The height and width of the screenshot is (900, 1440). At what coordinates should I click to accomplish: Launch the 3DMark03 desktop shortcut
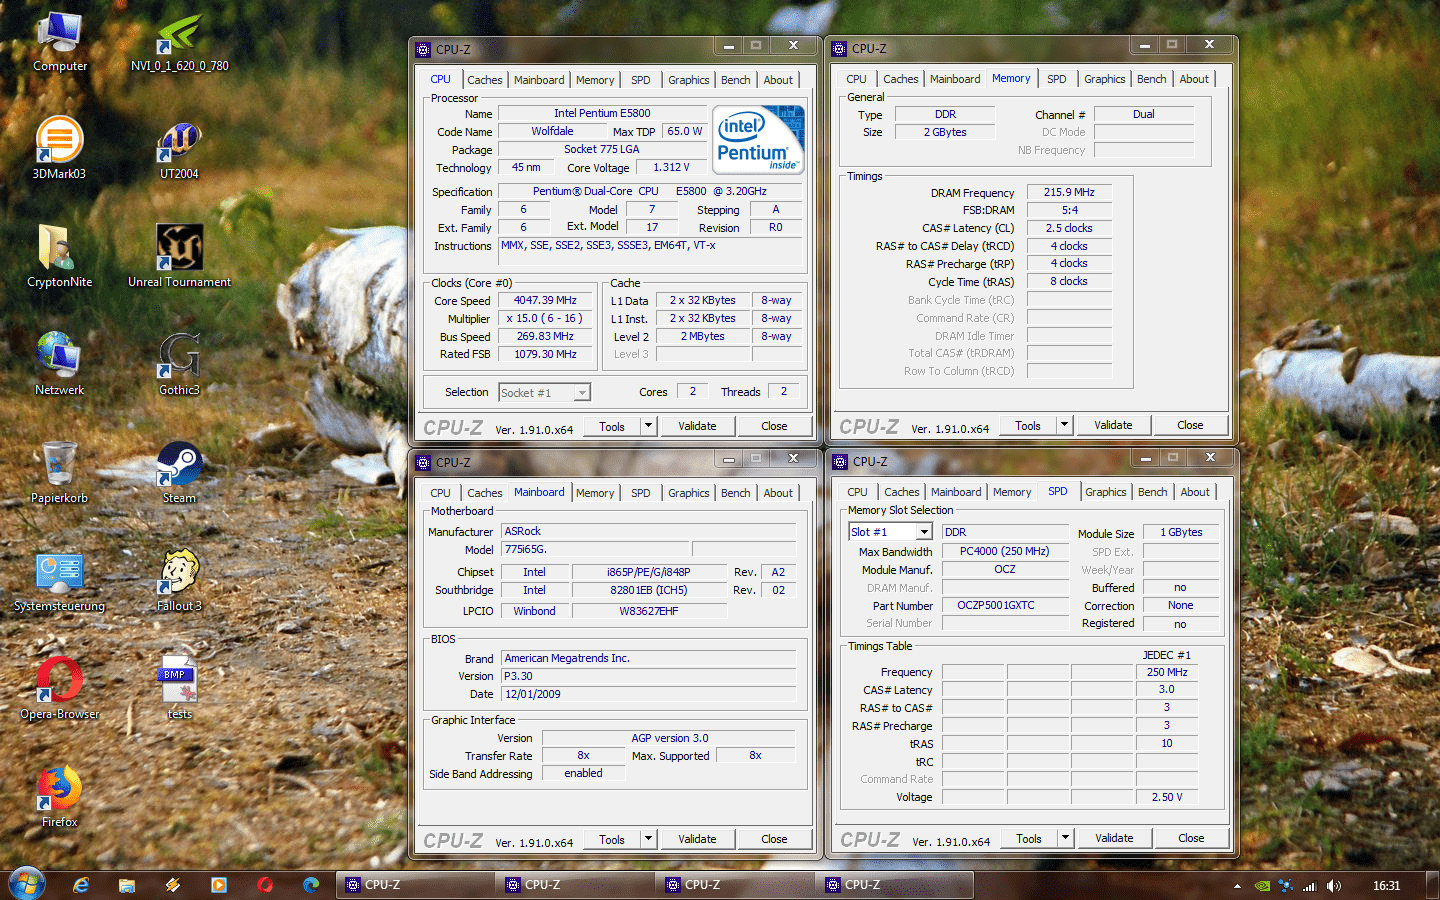tap(59, 148)
